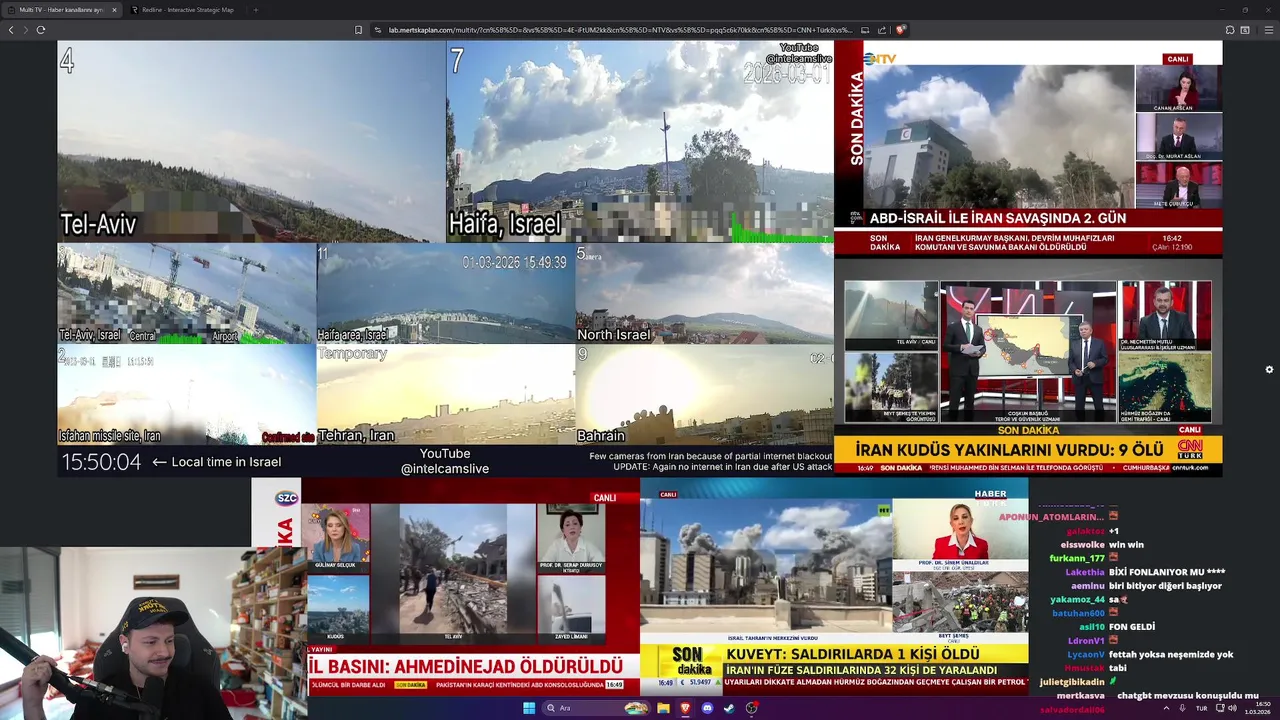Click the YouTube @intelcamslive caption
Screen dimensions: 1280x720
click(445, 461)
